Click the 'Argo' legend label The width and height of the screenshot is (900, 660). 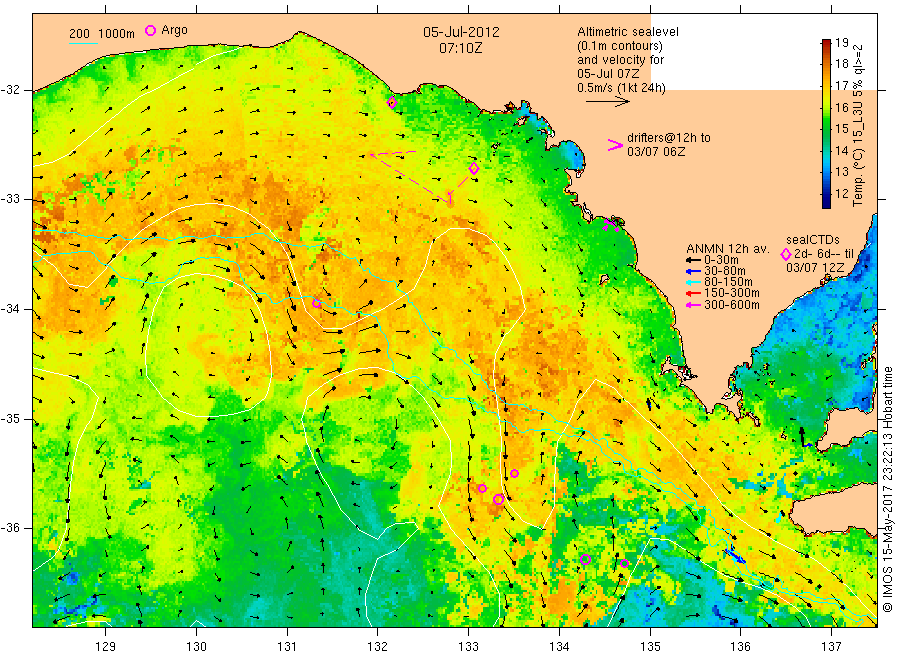[174, 30]
